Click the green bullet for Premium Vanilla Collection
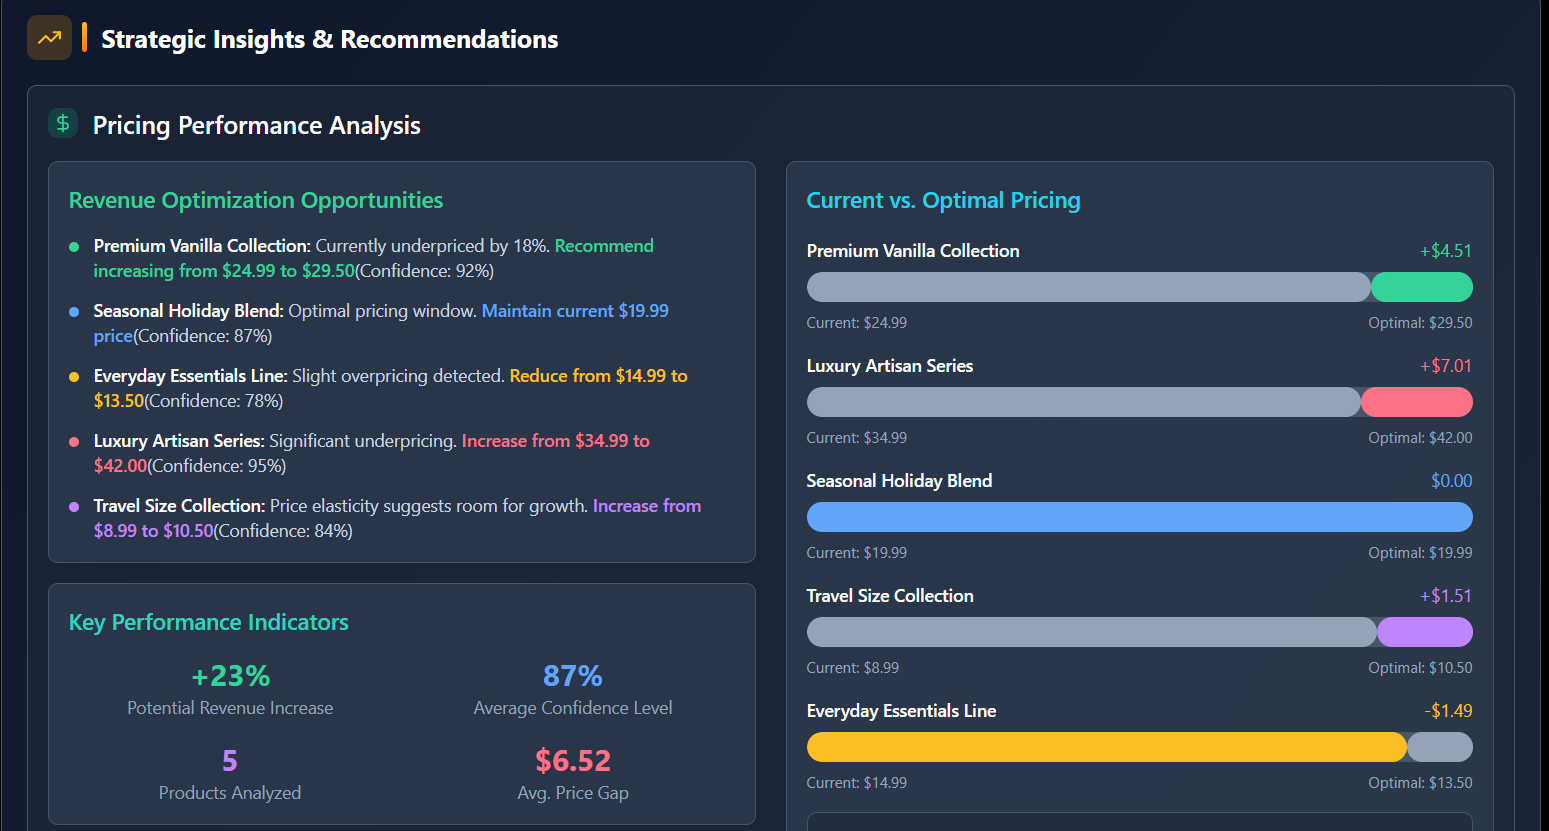The image size is (1549, 831). coord(74,247)
